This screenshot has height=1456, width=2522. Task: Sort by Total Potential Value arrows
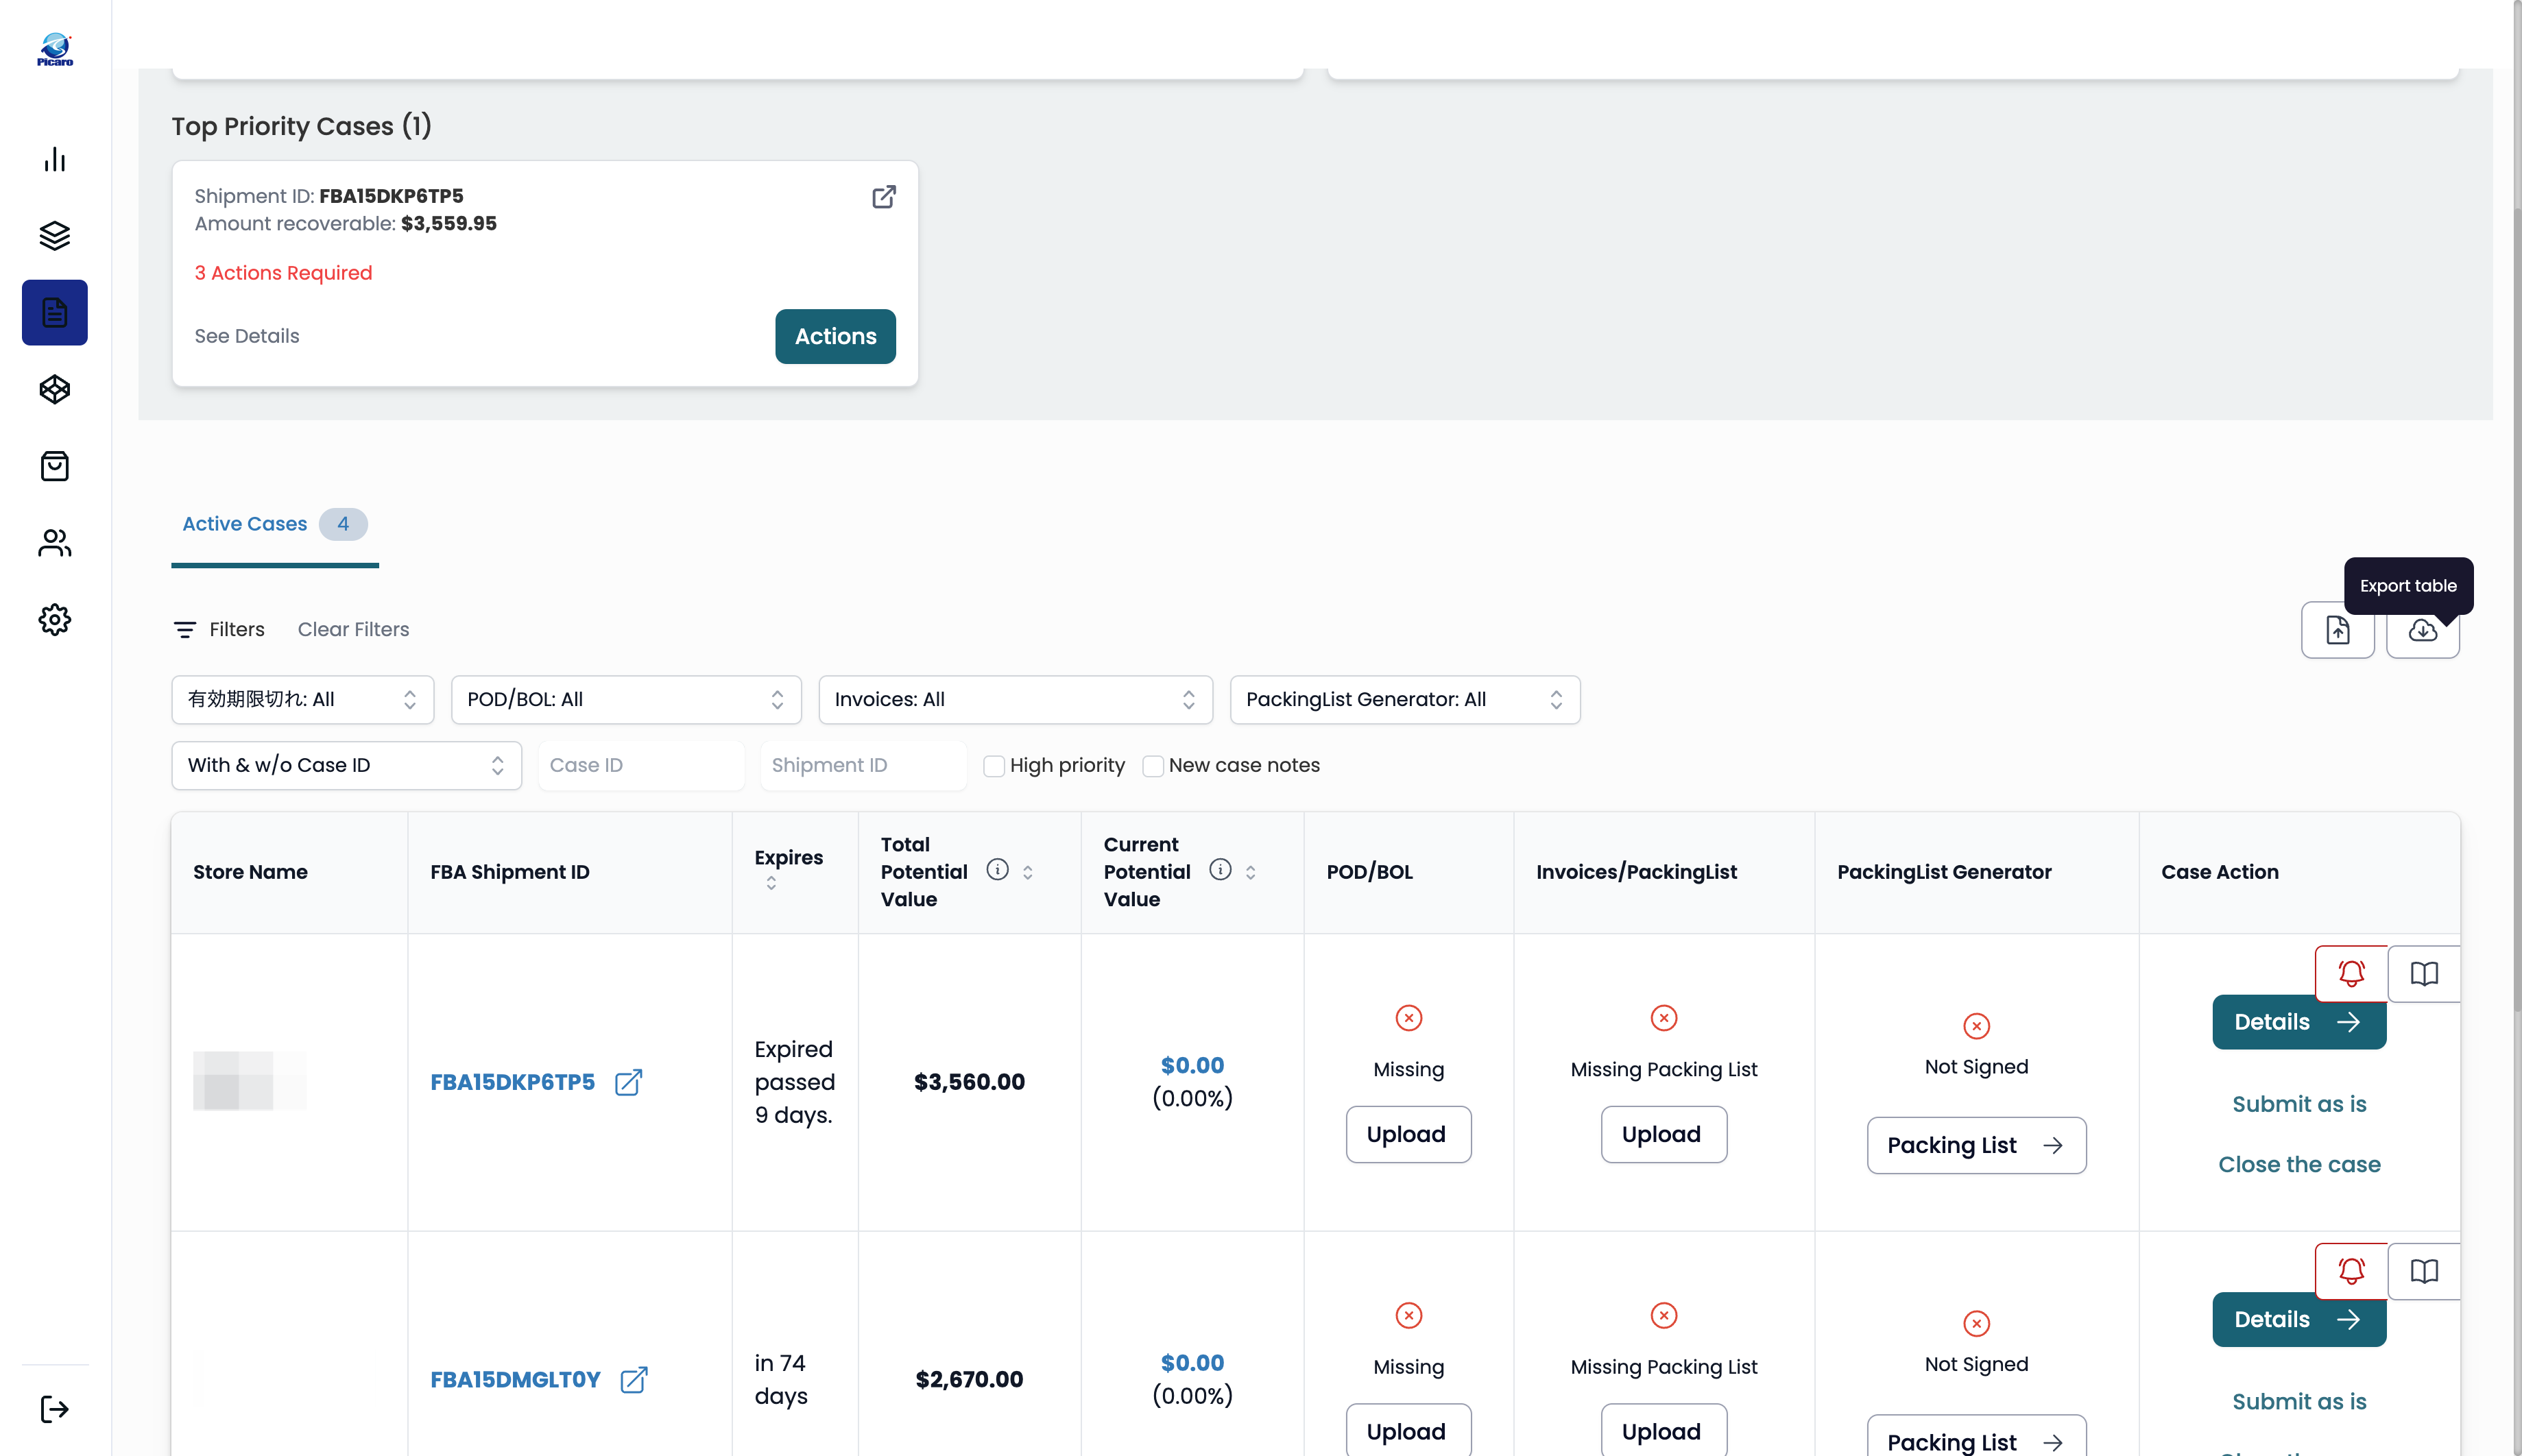coord(1027,872)
